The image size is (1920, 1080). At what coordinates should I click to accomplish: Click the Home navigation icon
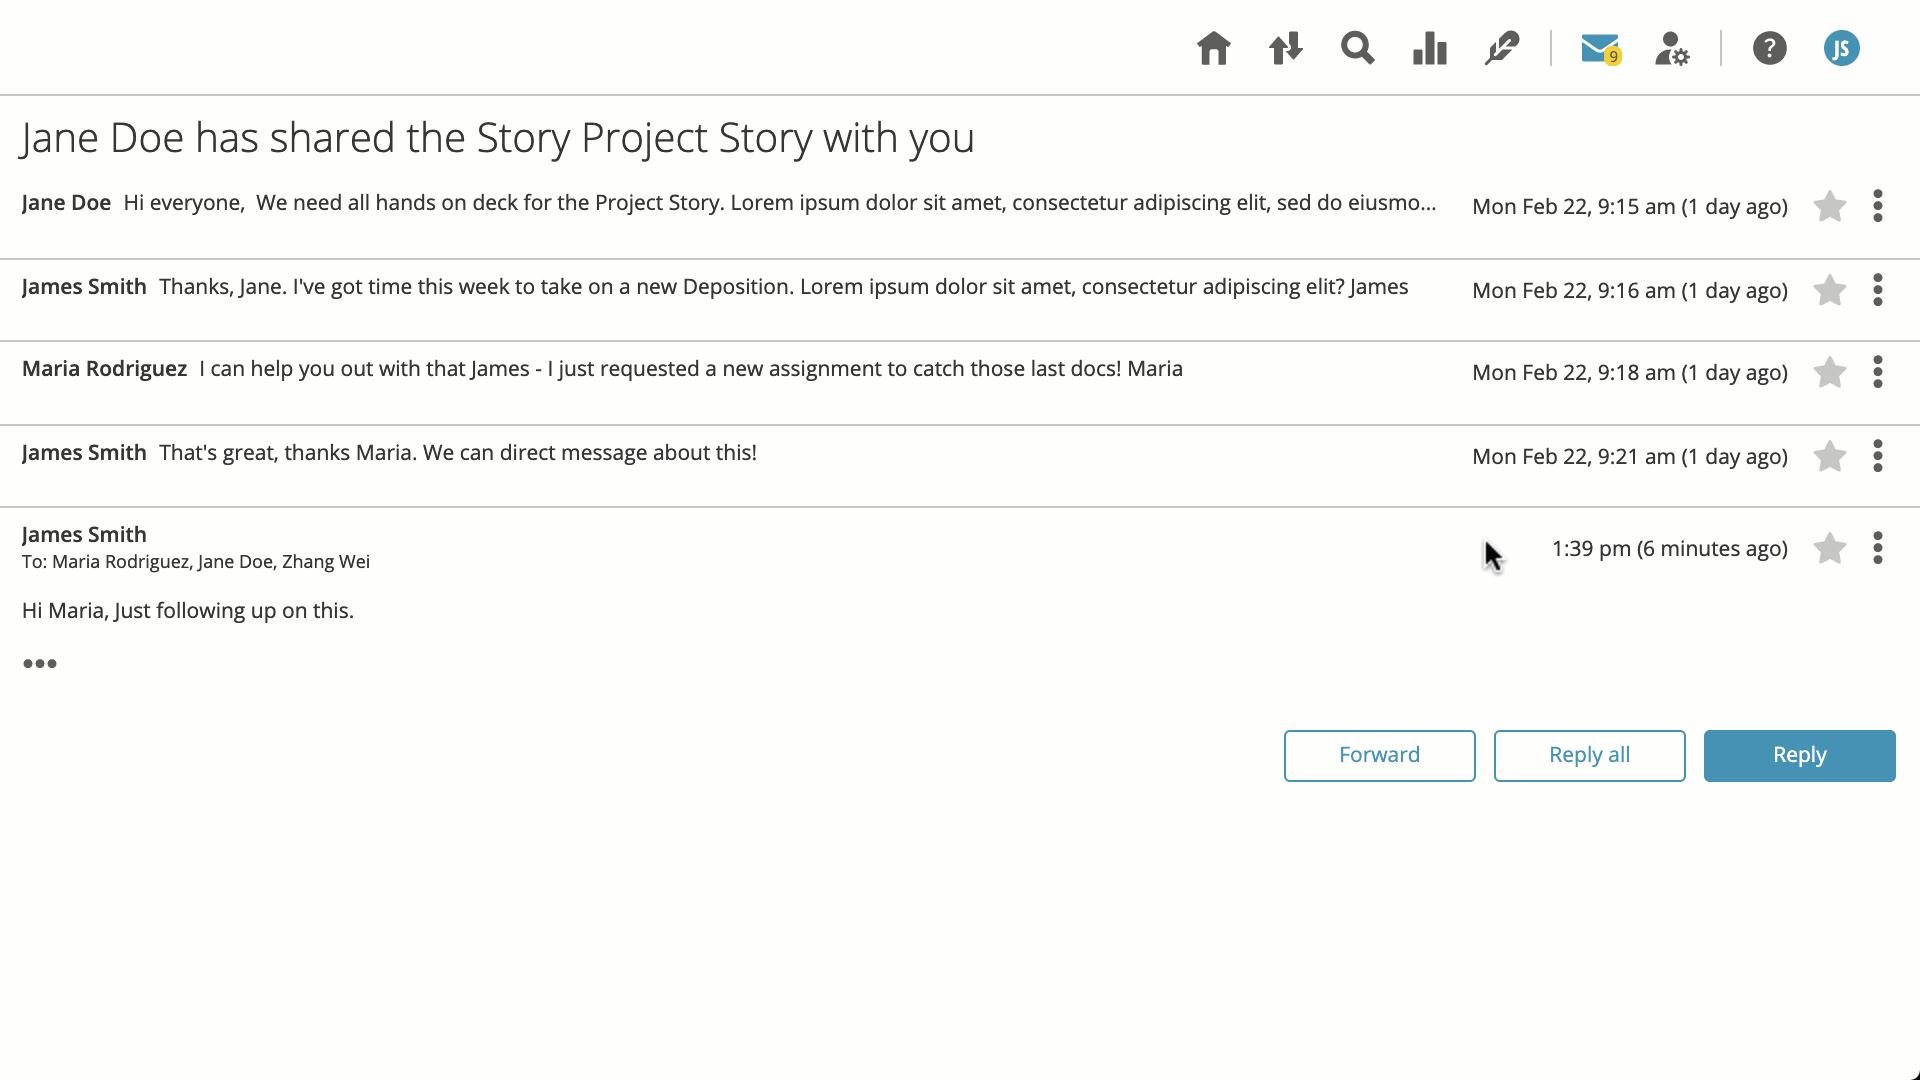[x=1215, y=49]
